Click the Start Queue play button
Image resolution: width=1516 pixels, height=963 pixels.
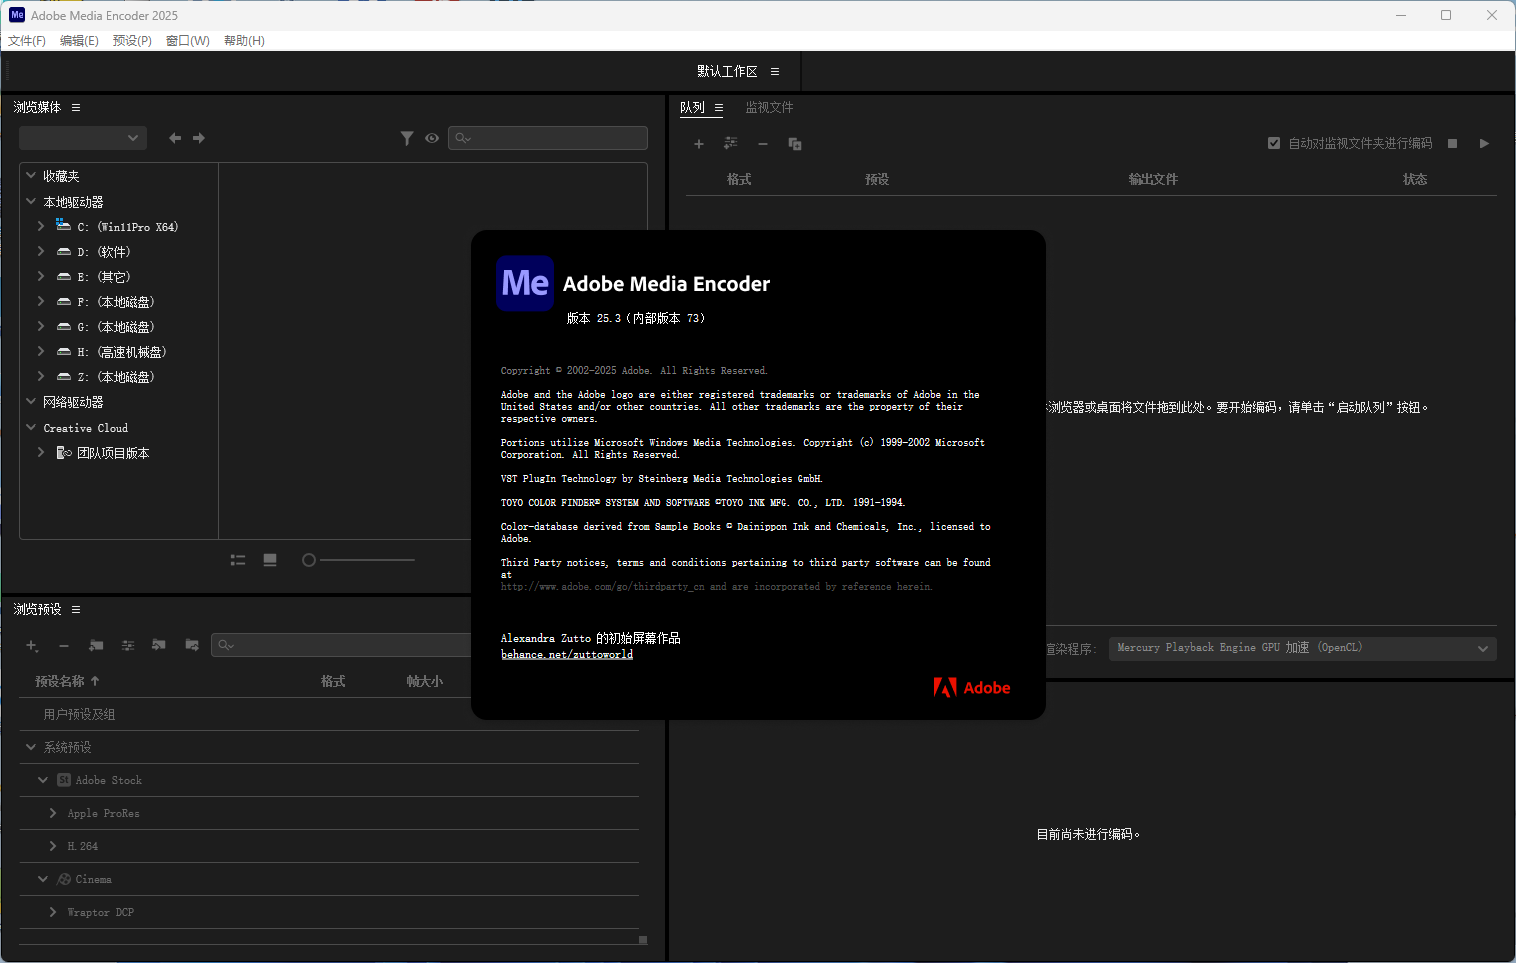coord(1484,144)
